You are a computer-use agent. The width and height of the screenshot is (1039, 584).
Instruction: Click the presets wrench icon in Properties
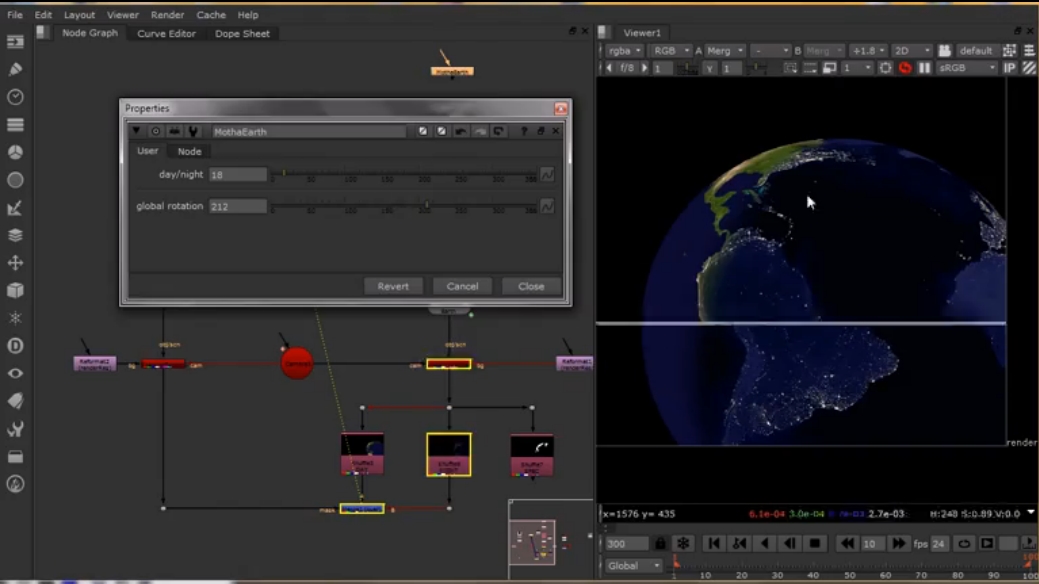[x=193, y=131]
